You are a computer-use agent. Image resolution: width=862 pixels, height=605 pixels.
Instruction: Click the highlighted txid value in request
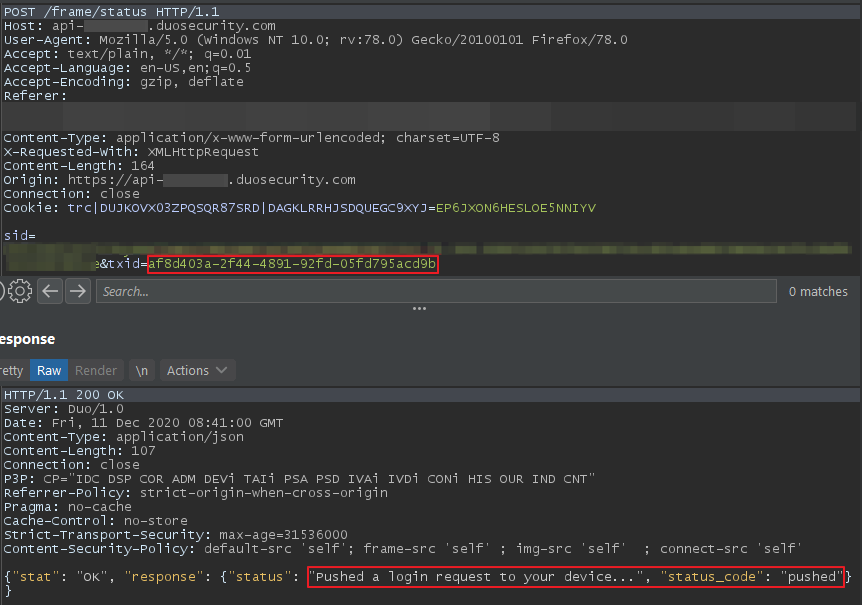click(293, 264)
